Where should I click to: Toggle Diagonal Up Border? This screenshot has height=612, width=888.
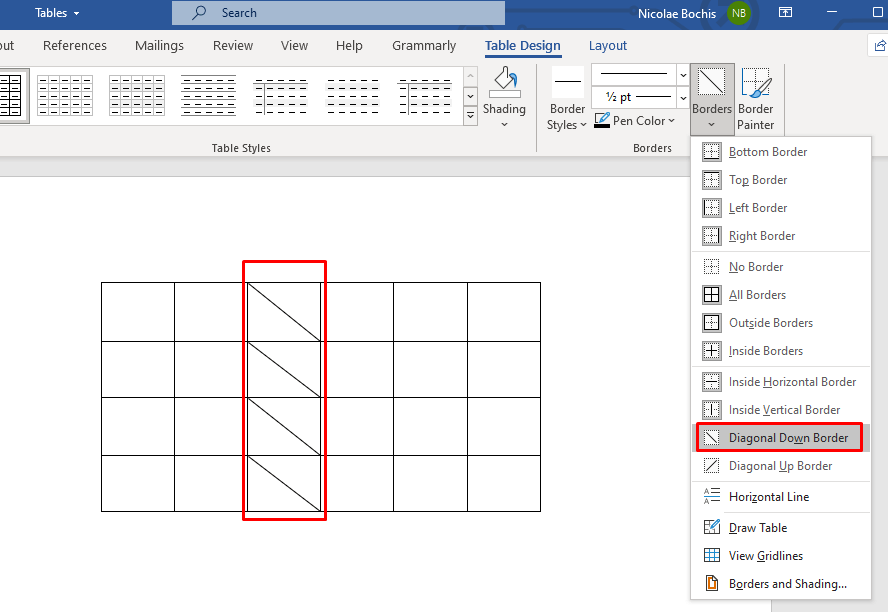(x=780, y=466)
